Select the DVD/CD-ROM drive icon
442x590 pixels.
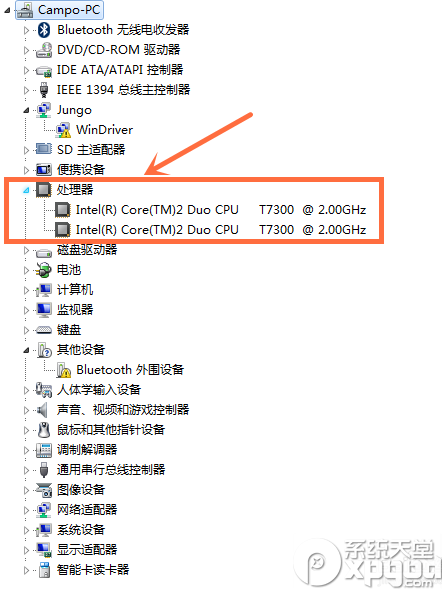(44, 50)
